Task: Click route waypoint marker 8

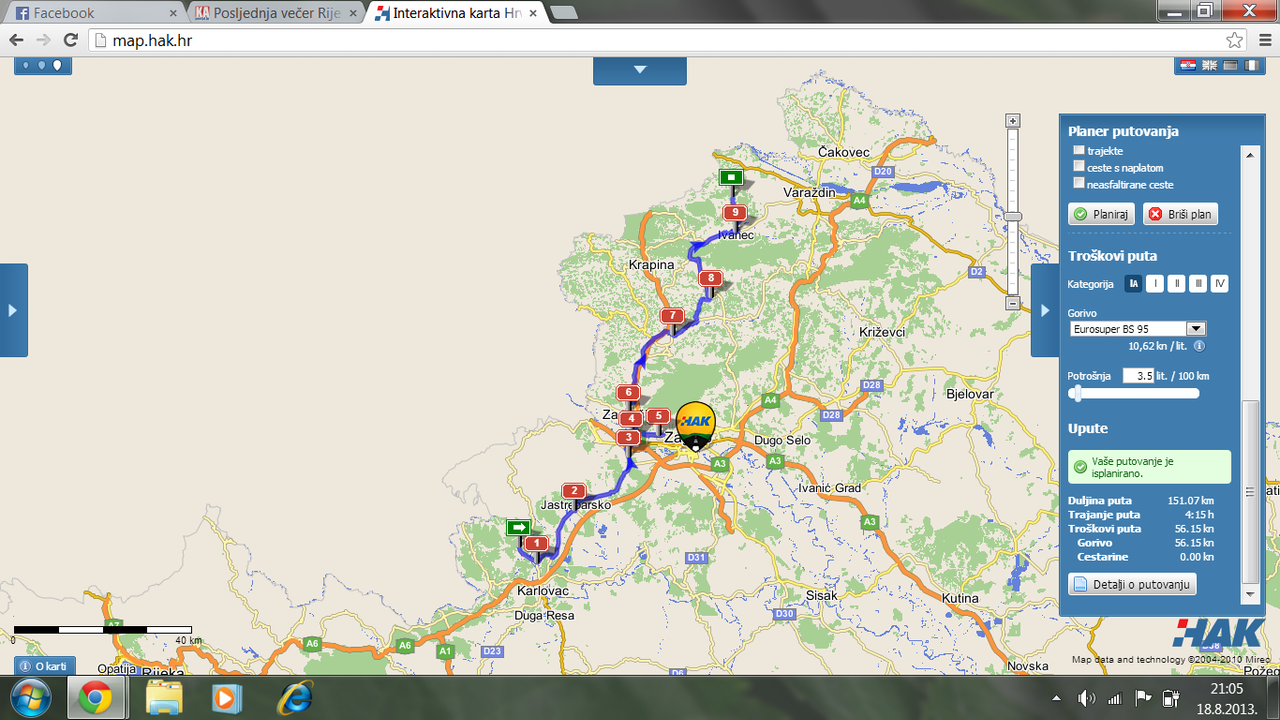Action: [710, 278]
